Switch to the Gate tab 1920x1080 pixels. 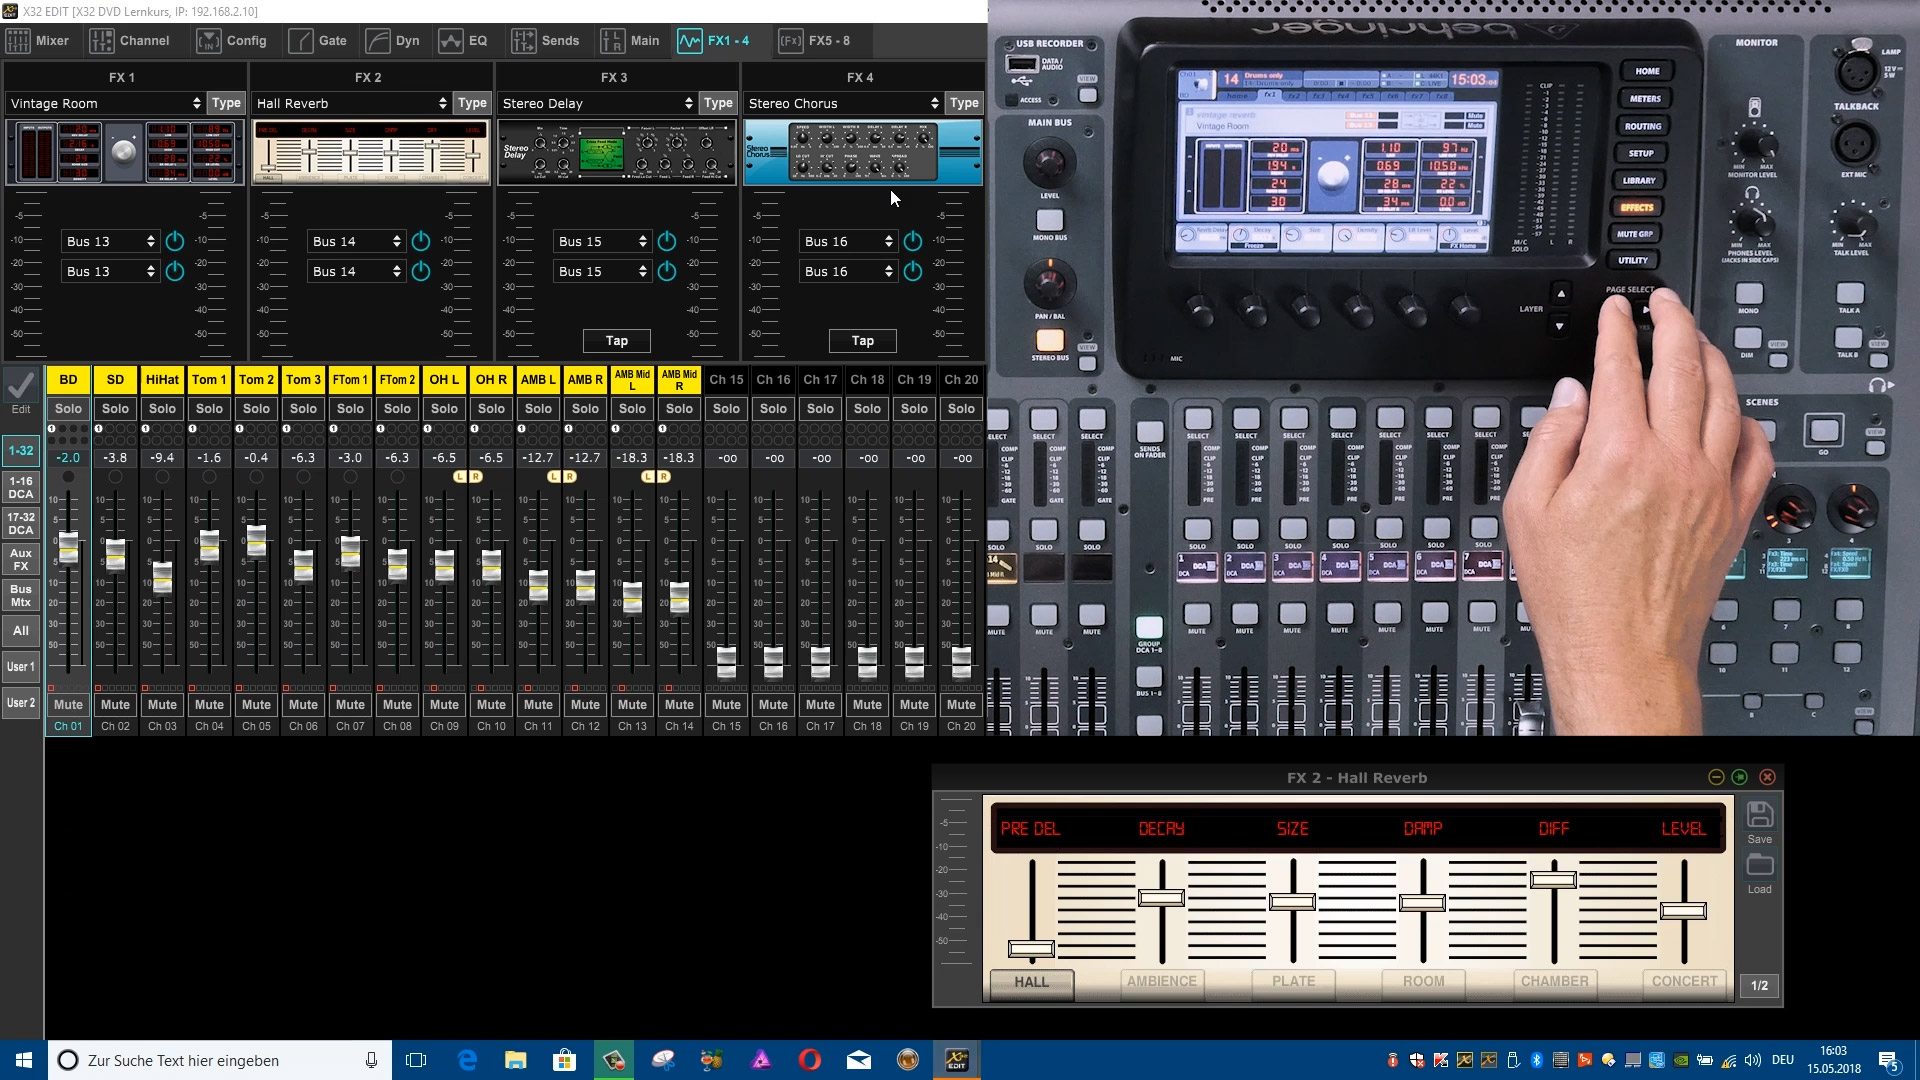pyautogui.click(x=318, y=41)
